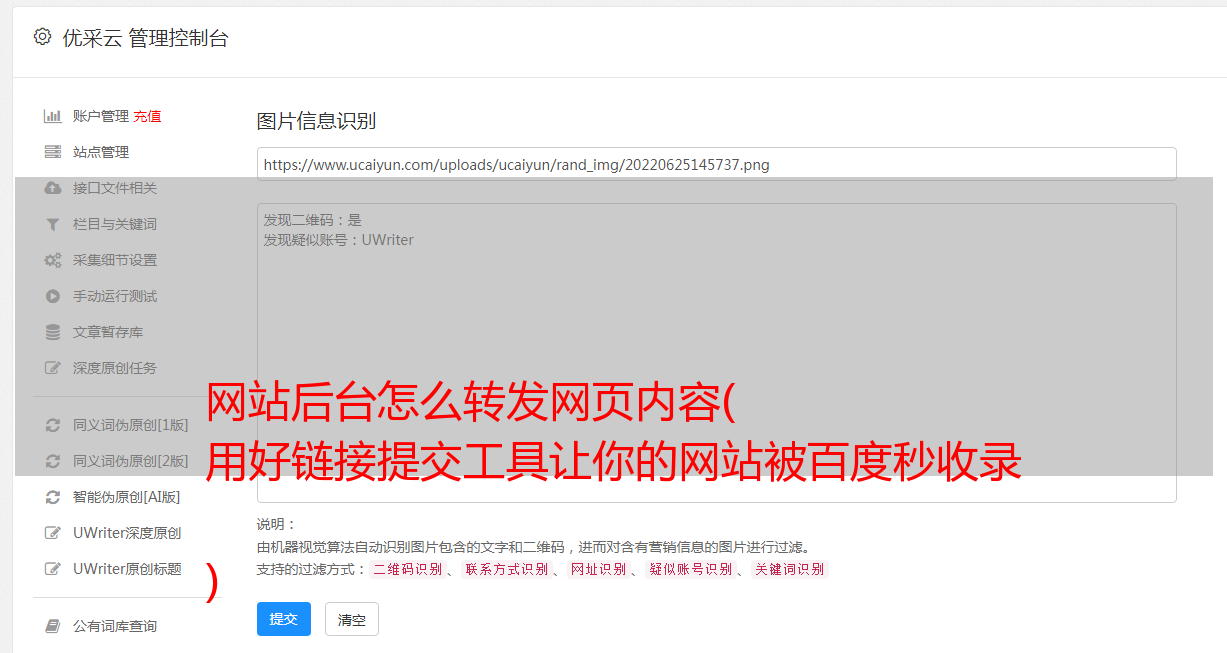This screenshot has width=1227, height=653.
Task: Go to 深度原创任务 page
Action: (x=115, y=368)
